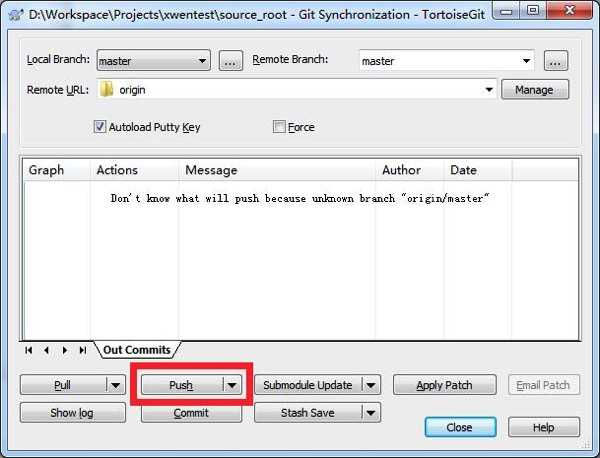600x458 pixels.
Task: Click the unknown branch origin/master message
Action: (300, 198)
